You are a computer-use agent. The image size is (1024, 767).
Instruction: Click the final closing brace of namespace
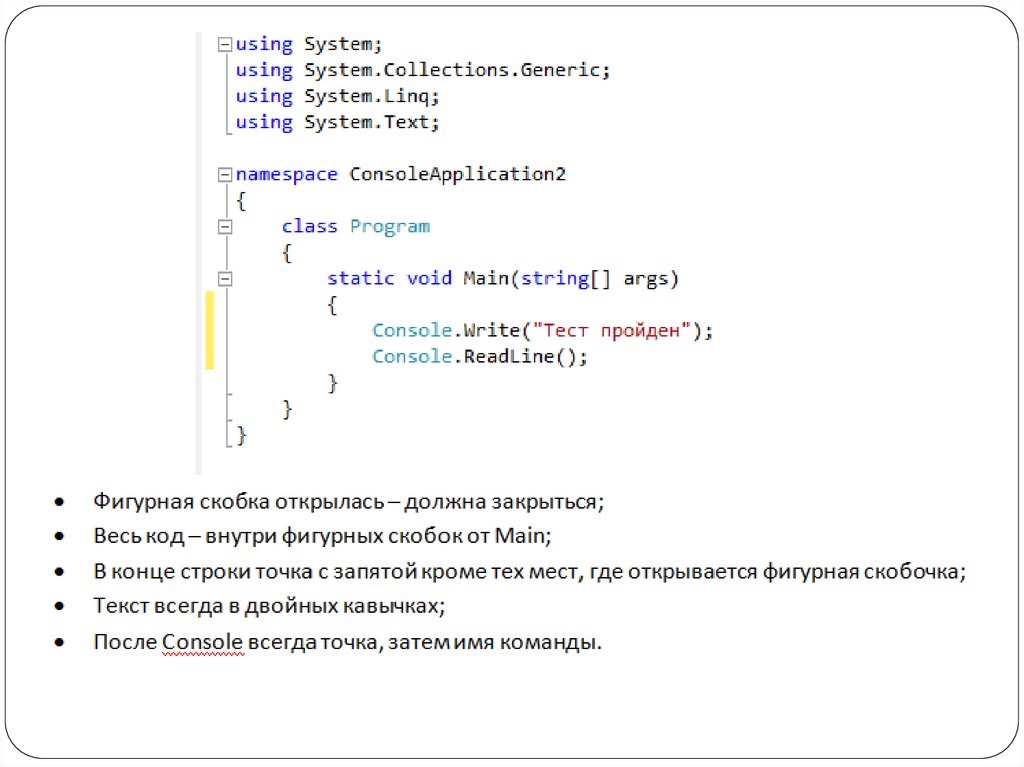click(240, 435)
